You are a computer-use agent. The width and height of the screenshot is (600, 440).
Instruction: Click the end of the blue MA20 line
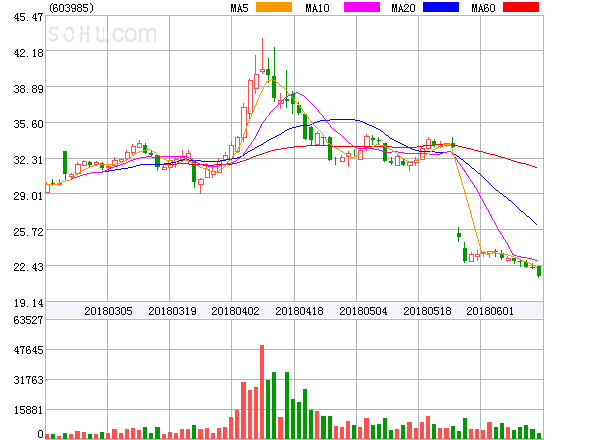point(536,225)
